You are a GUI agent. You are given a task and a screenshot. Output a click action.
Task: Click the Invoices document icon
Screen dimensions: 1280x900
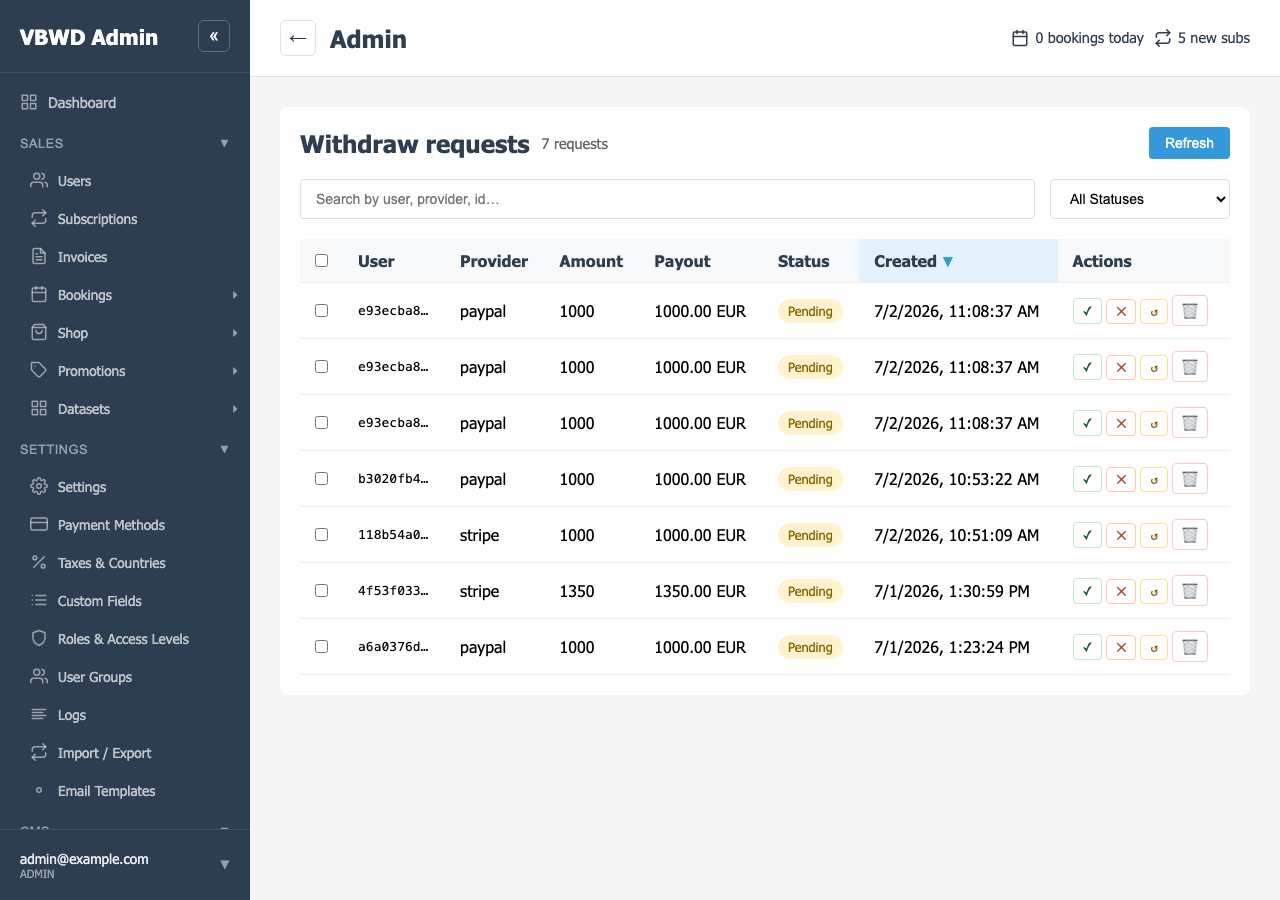[39, 257]
